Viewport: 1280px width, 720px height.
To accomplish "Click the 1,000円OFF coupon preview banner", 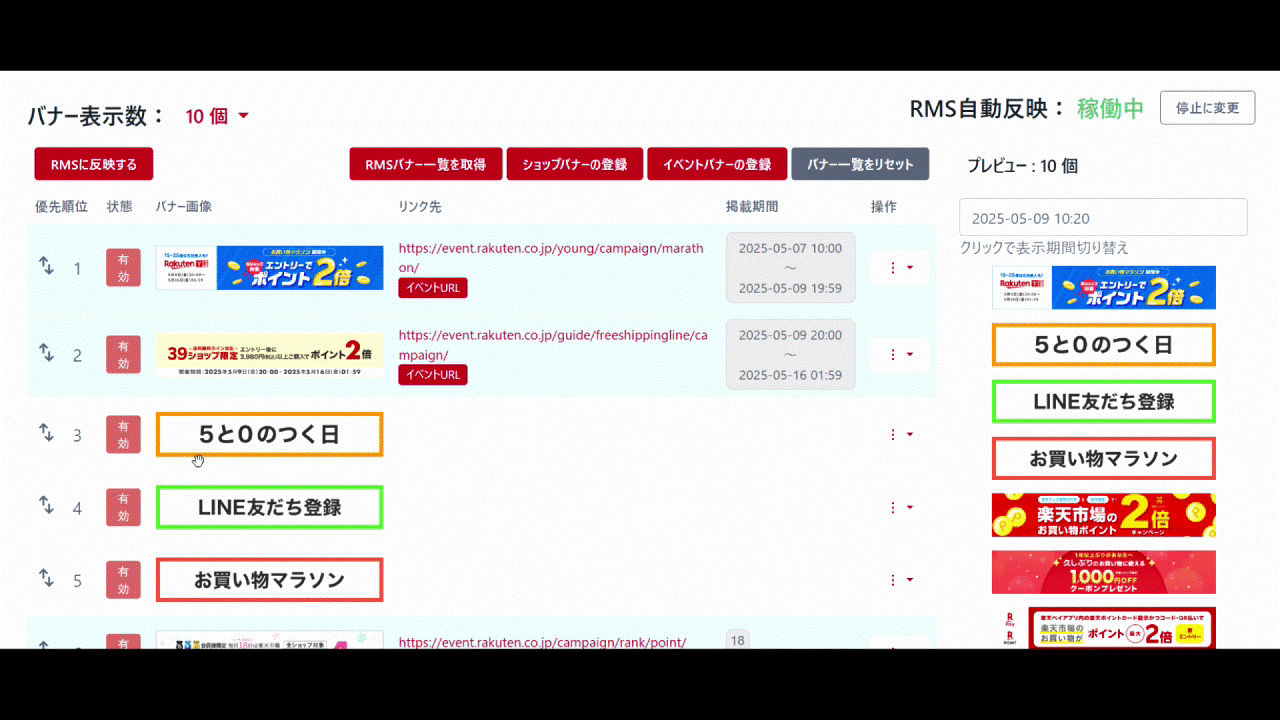I will (x=1104, y=572).
